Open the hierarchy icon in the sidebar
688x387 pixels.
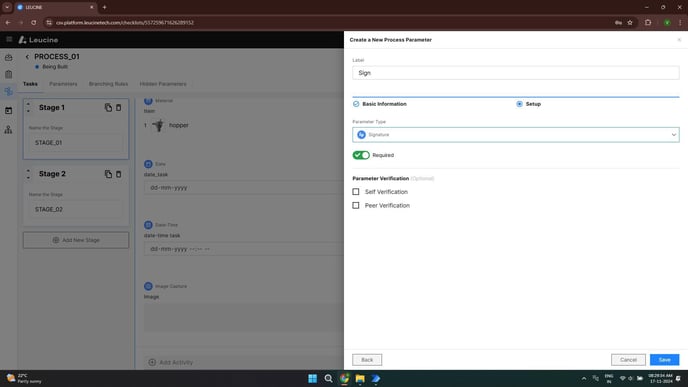tap(8, 129)
